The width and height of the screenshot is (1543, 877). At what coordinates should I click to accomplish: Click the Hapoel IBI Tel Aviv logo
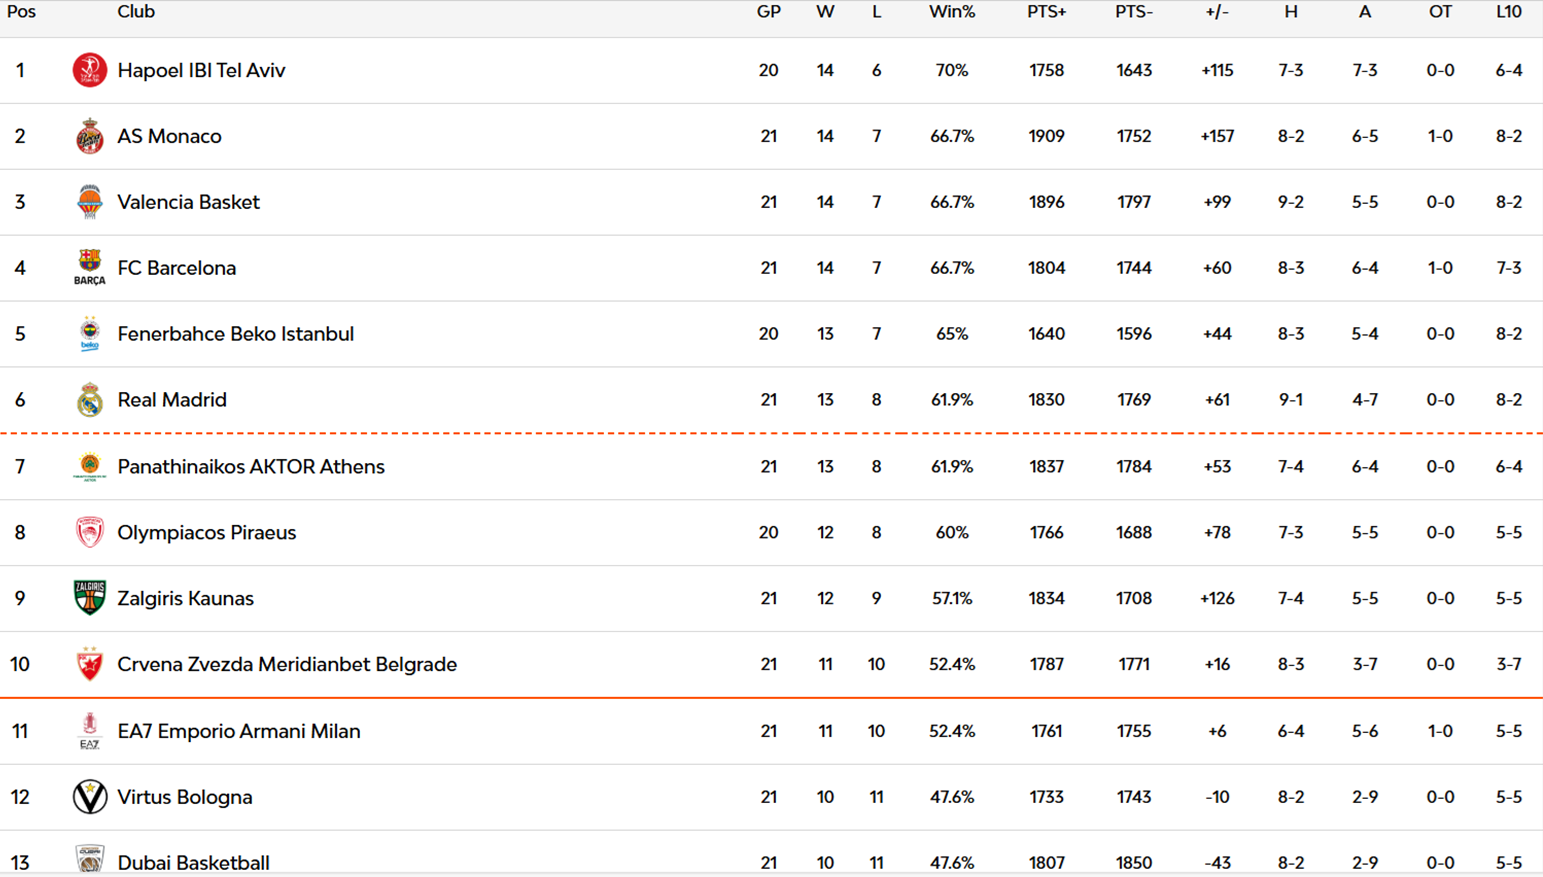coord(89,70)
